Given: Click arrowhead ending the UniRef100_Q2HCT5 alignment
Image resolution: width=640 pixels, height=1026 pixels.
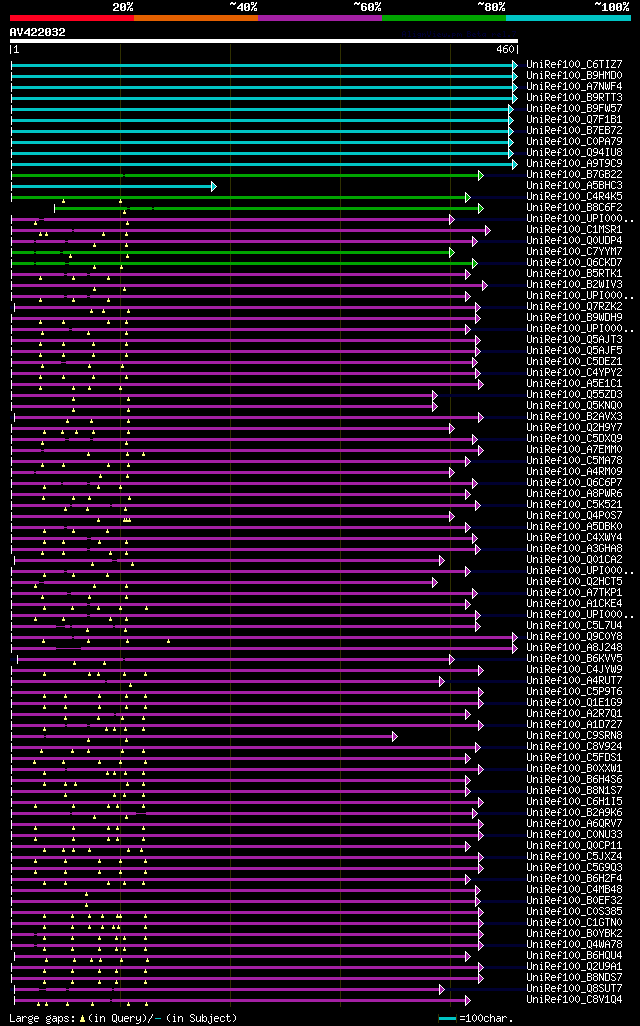Looking at the screenshot, I should coord(435,582).
